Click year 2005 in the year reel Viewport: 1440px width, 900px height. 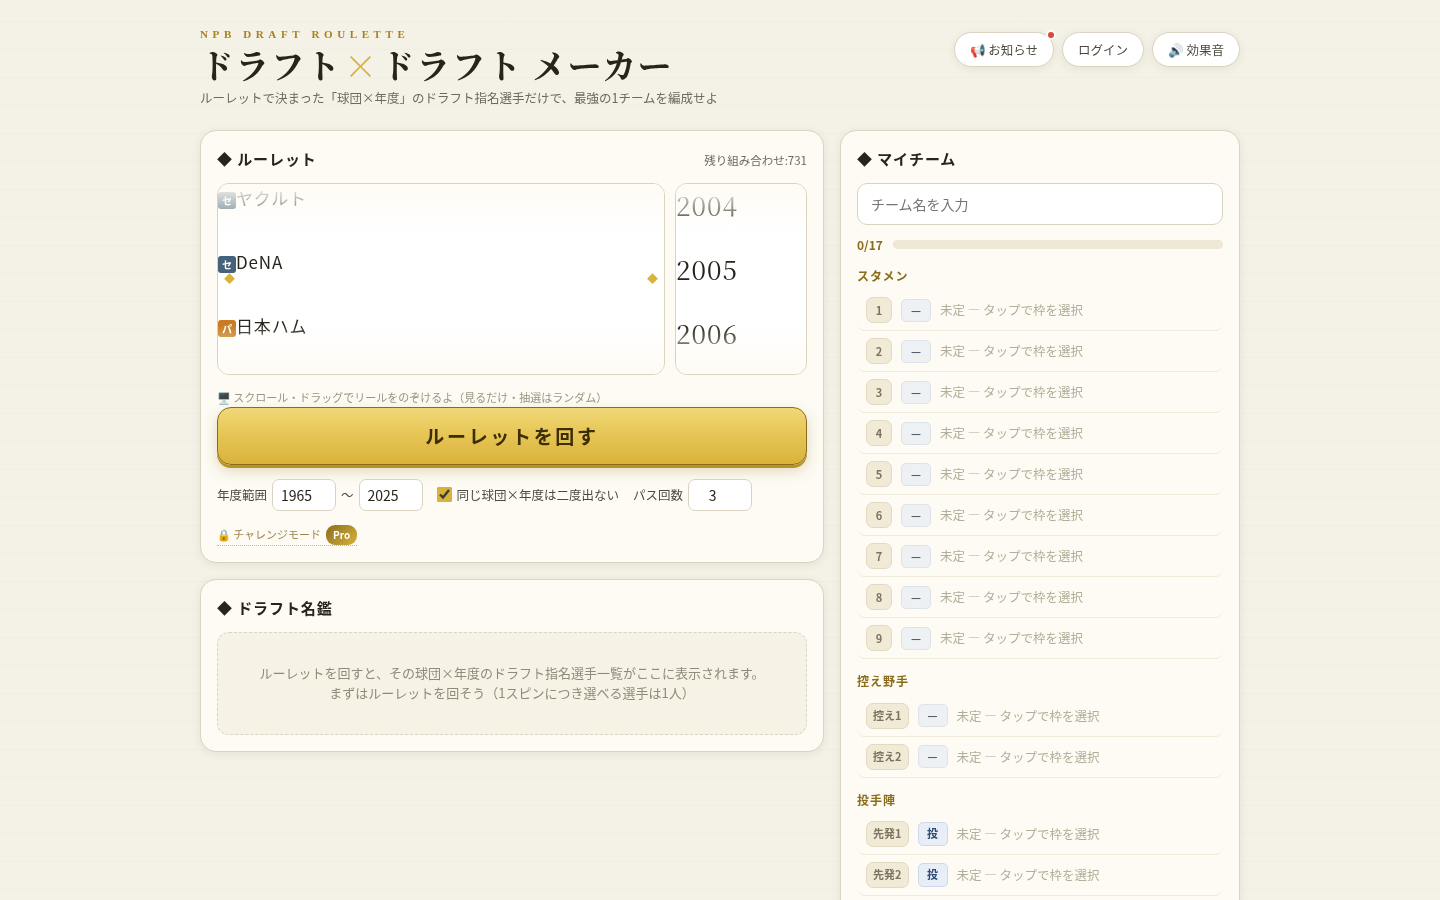tap(707, 271)
